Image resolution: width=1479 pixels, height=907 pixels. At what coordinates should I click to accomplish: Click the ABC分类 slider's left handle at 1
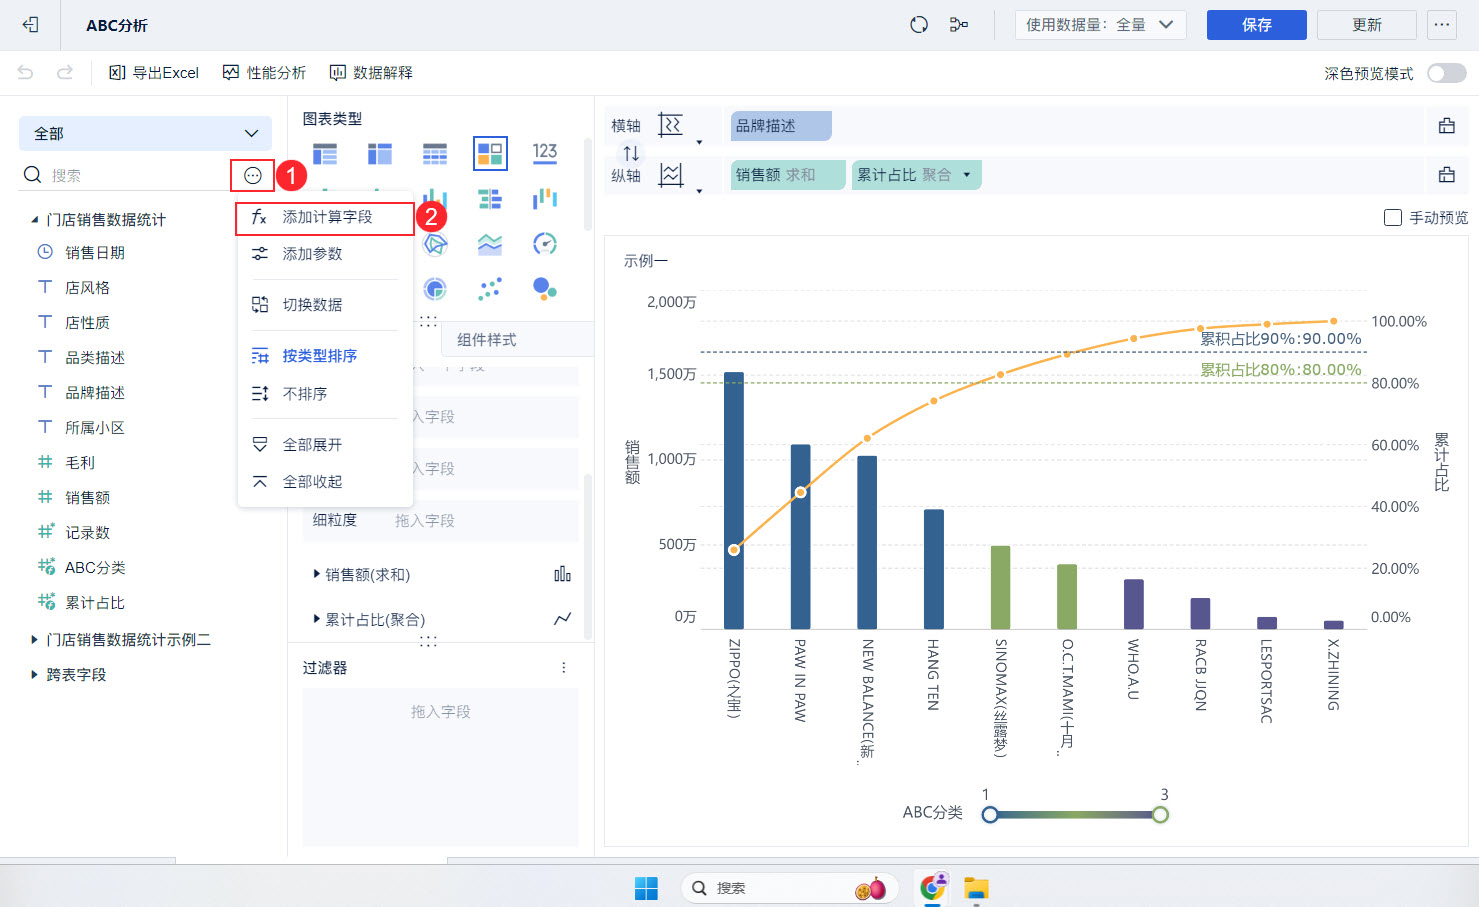pyautogui.click(x=990, y=815)
